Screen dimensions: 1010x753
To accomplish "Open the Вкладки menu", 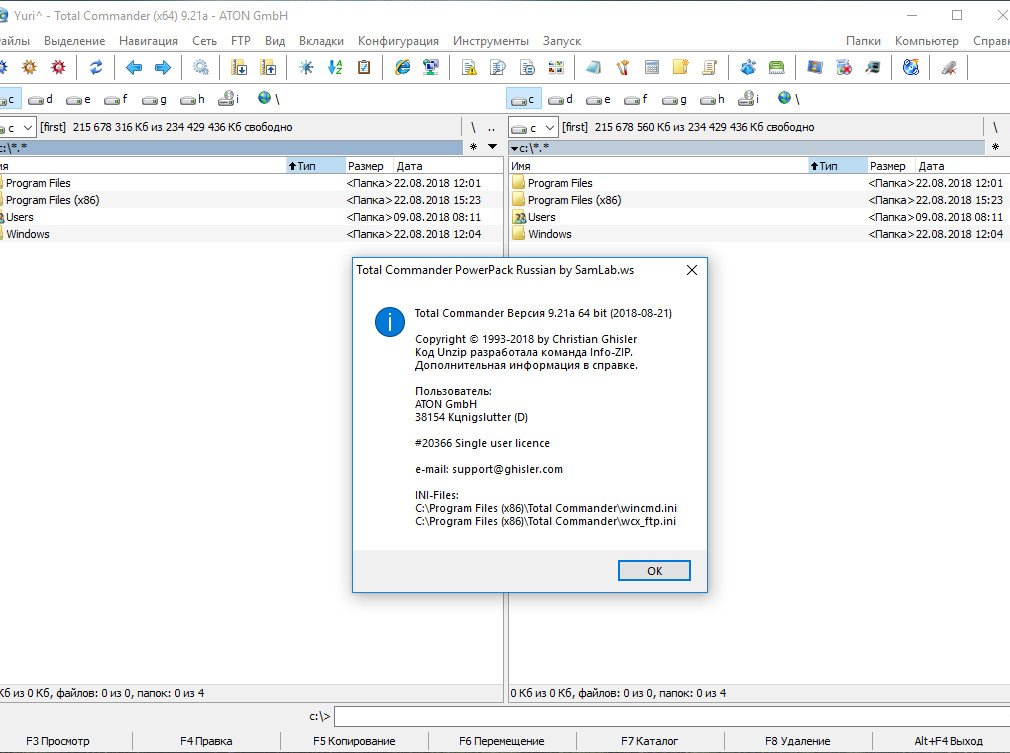I will coord(321,41).
